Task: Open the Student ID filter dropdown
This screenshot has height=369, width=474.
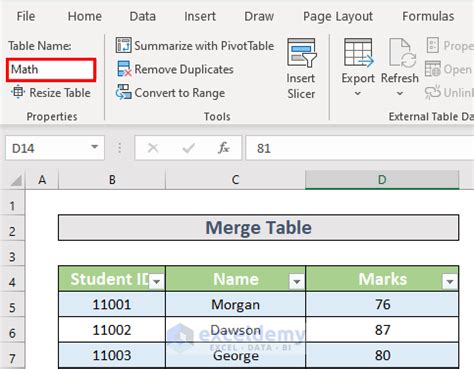Action: [x=156, y=282]
